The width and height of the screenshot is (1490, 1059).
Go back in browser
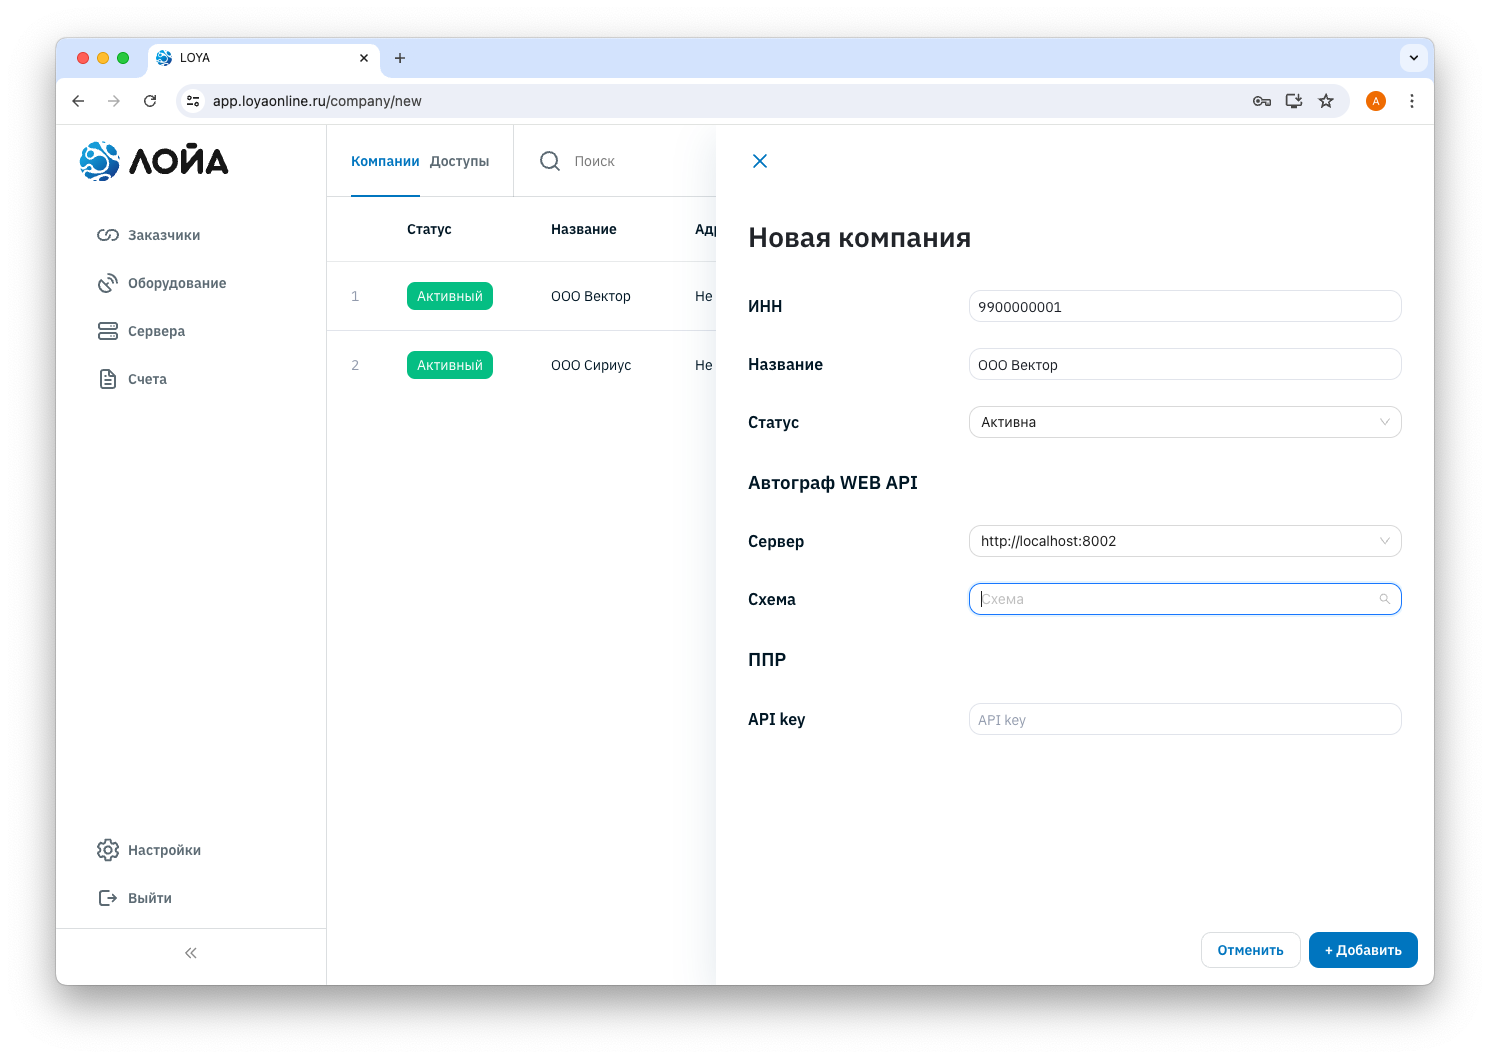[78, 101]
